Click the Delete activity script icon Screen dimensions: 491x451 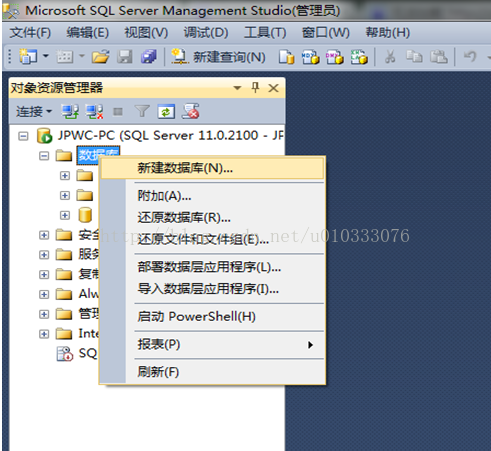190,111
